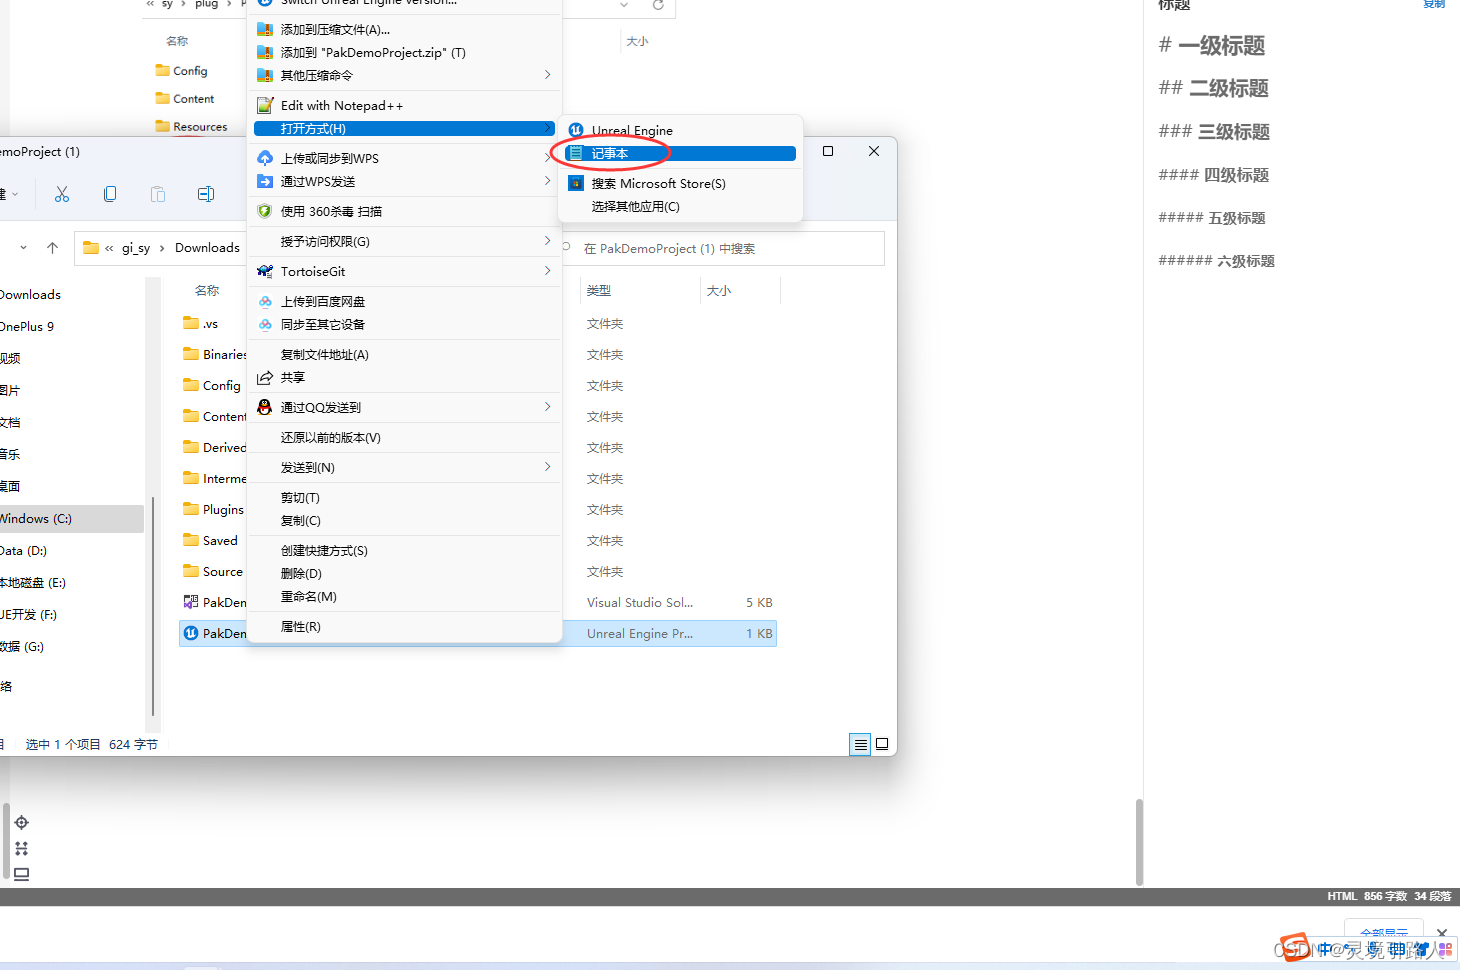Screen dimensions: 1460x970
Task: Select Unreal Engine in the open-with submenu
Action: point(681,130)
